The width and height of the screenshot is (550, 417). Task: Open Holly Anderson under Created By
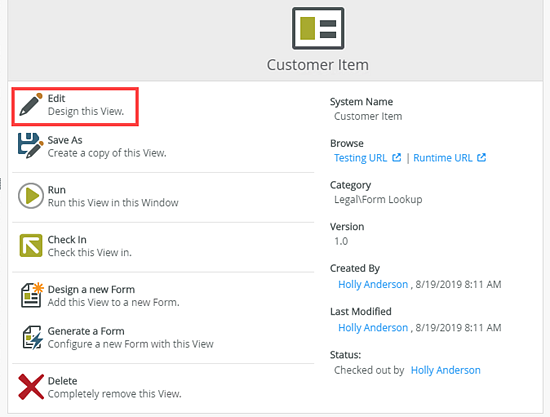(373, 284)
